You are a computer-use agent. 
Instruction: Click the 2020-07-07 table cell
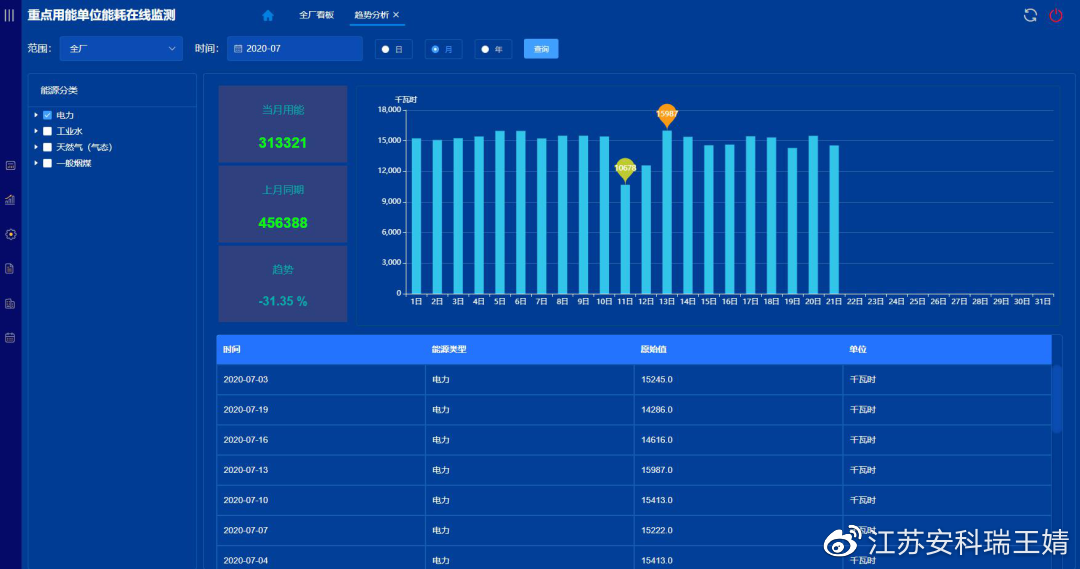click(x=321, y=531)
